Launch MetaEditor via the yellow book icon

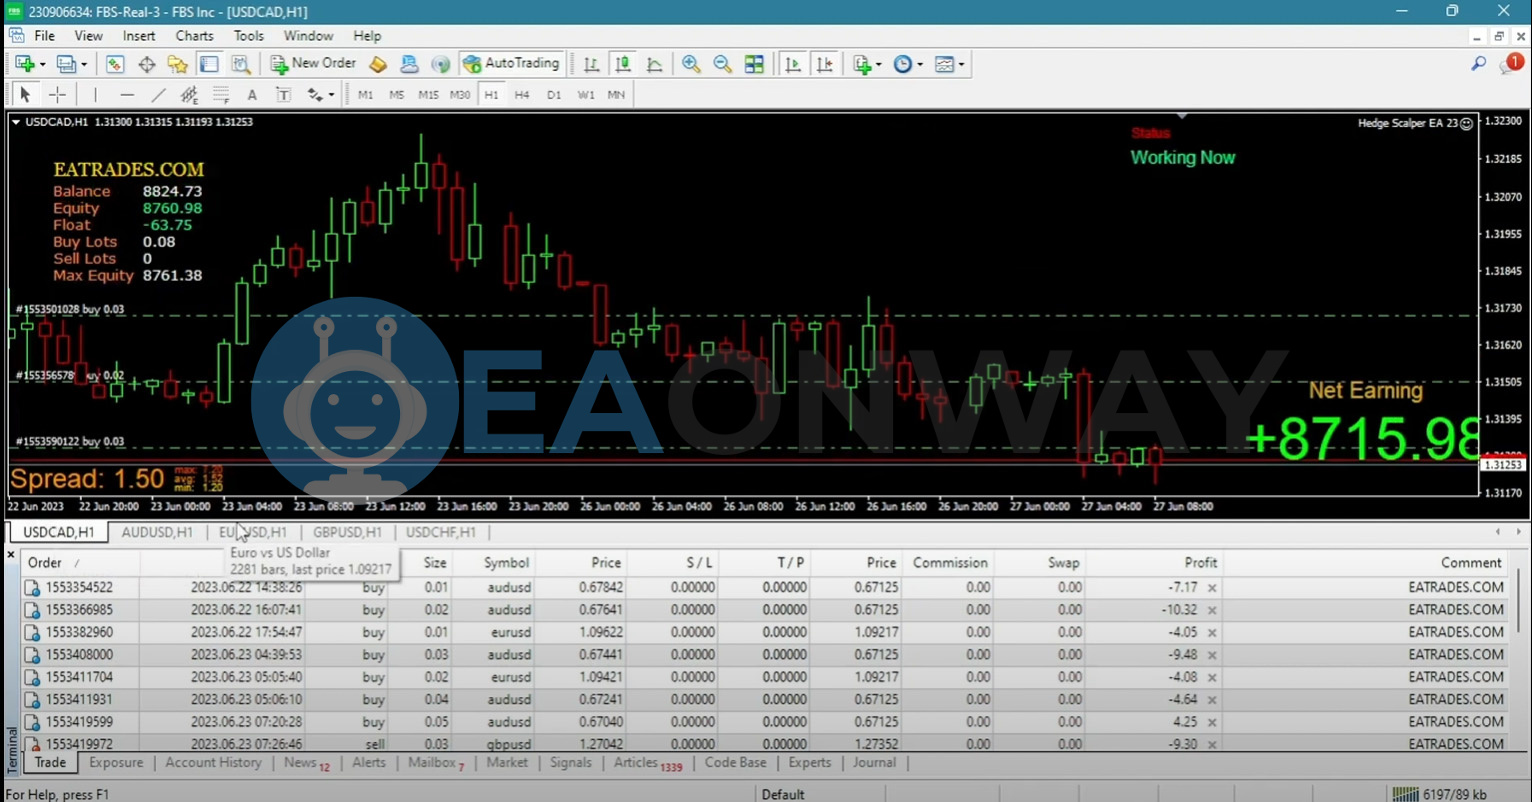tap(378, 64)
